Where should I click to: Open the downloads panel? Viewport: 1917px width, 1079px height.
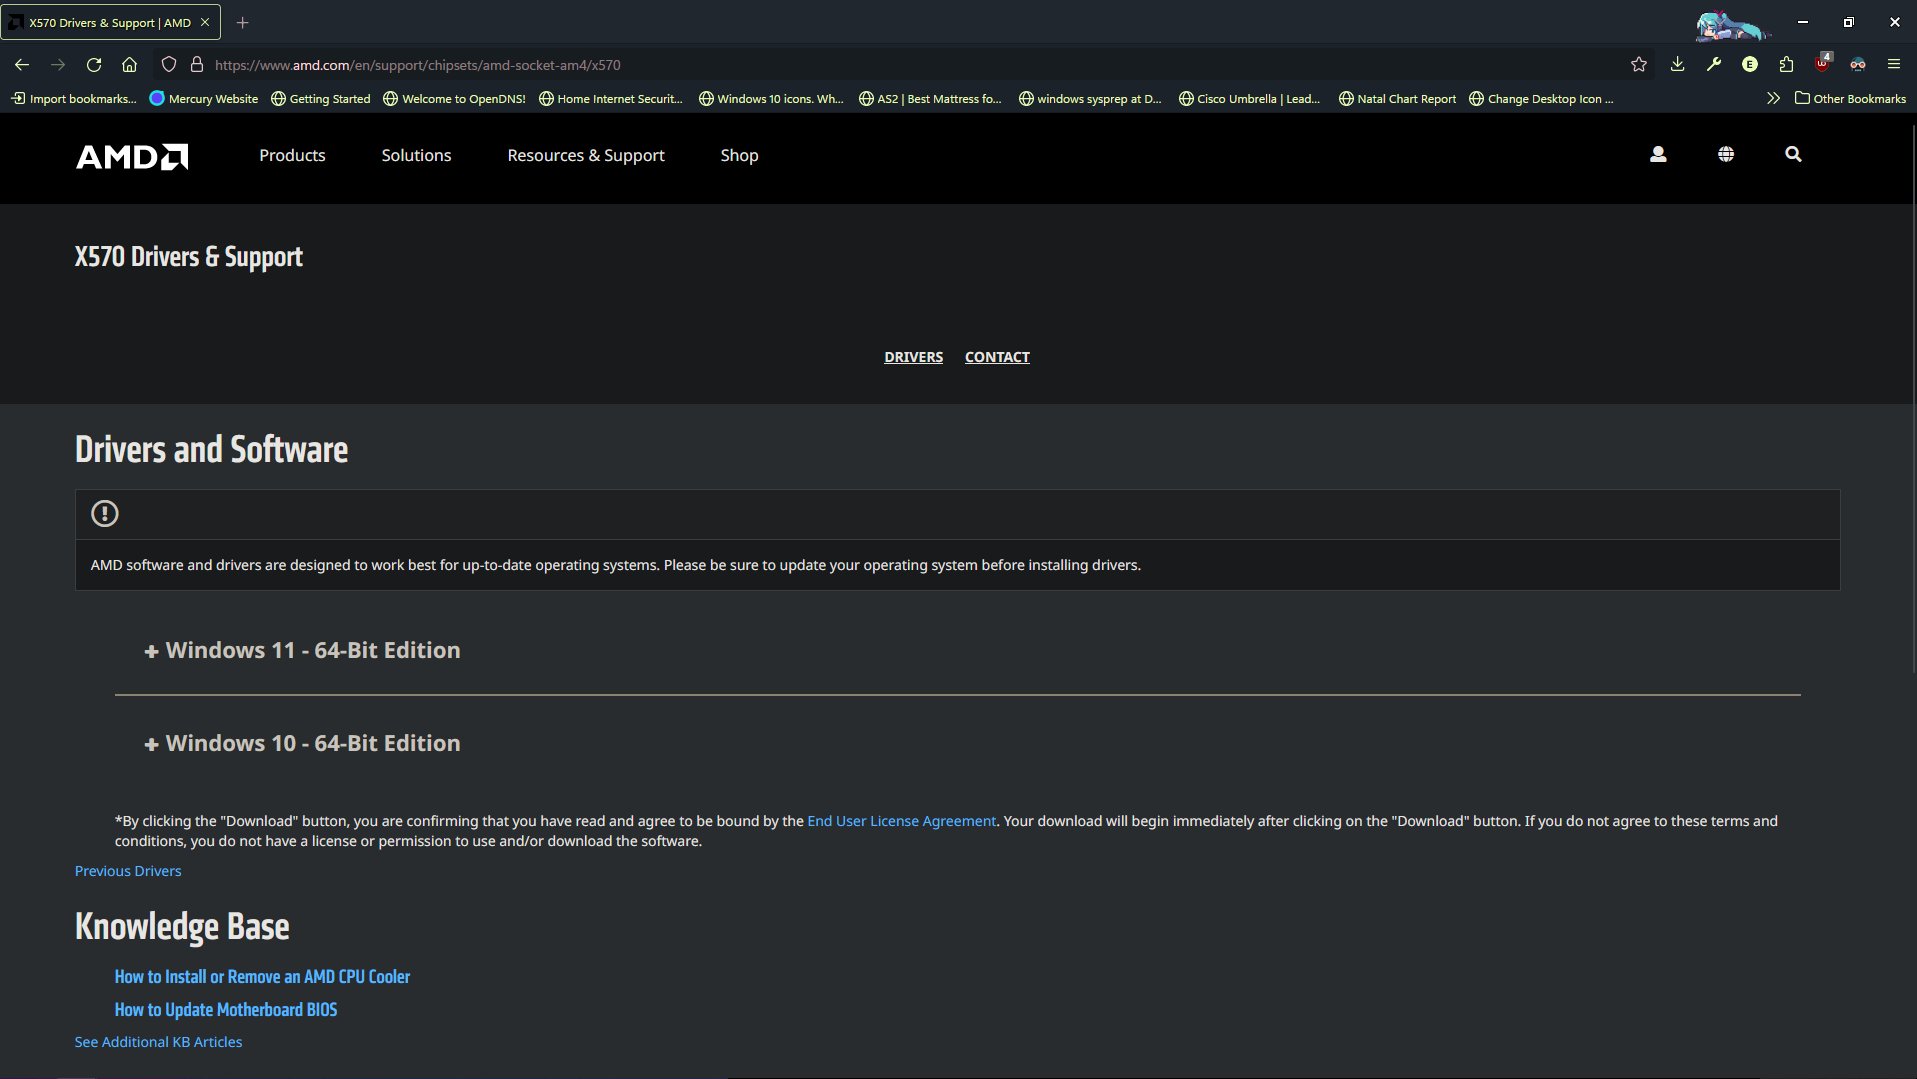[1678, 65]
